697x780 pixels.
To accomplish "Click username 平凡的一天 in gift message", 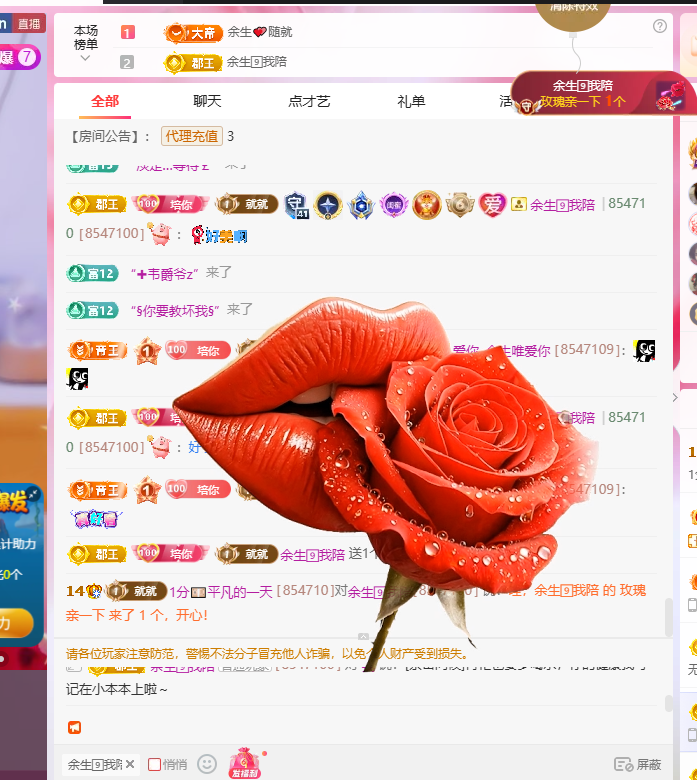I will (240, 592).
